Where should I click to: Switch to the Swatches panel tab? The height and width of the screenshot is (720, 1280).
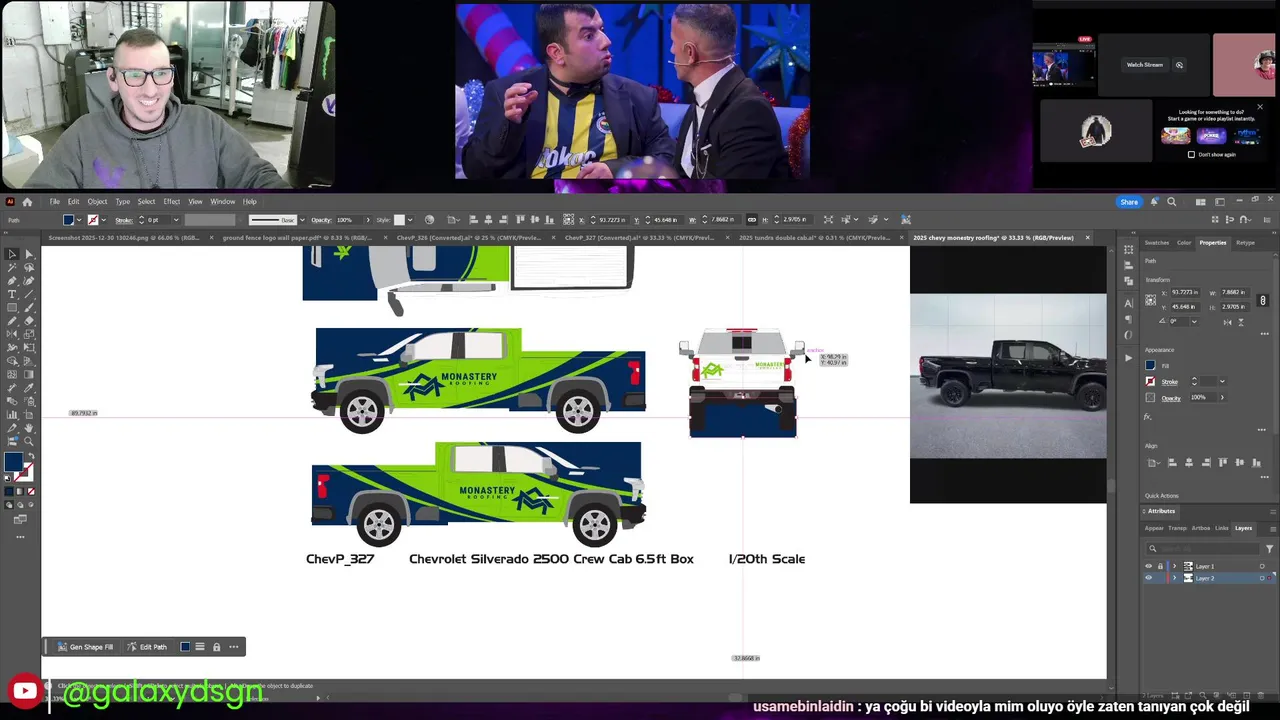(1156, 242)
